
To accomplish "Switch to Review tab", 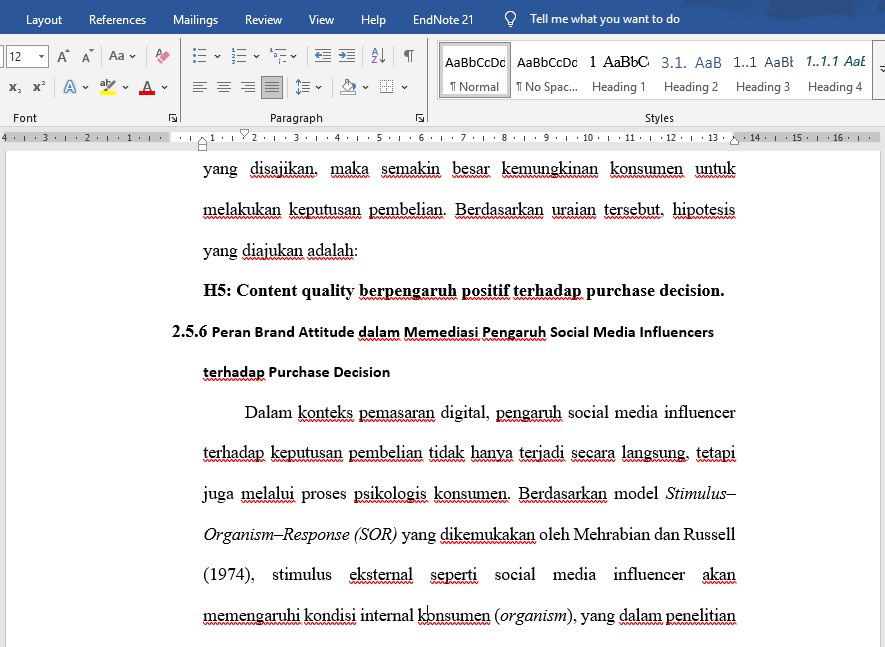I will 263,20.
